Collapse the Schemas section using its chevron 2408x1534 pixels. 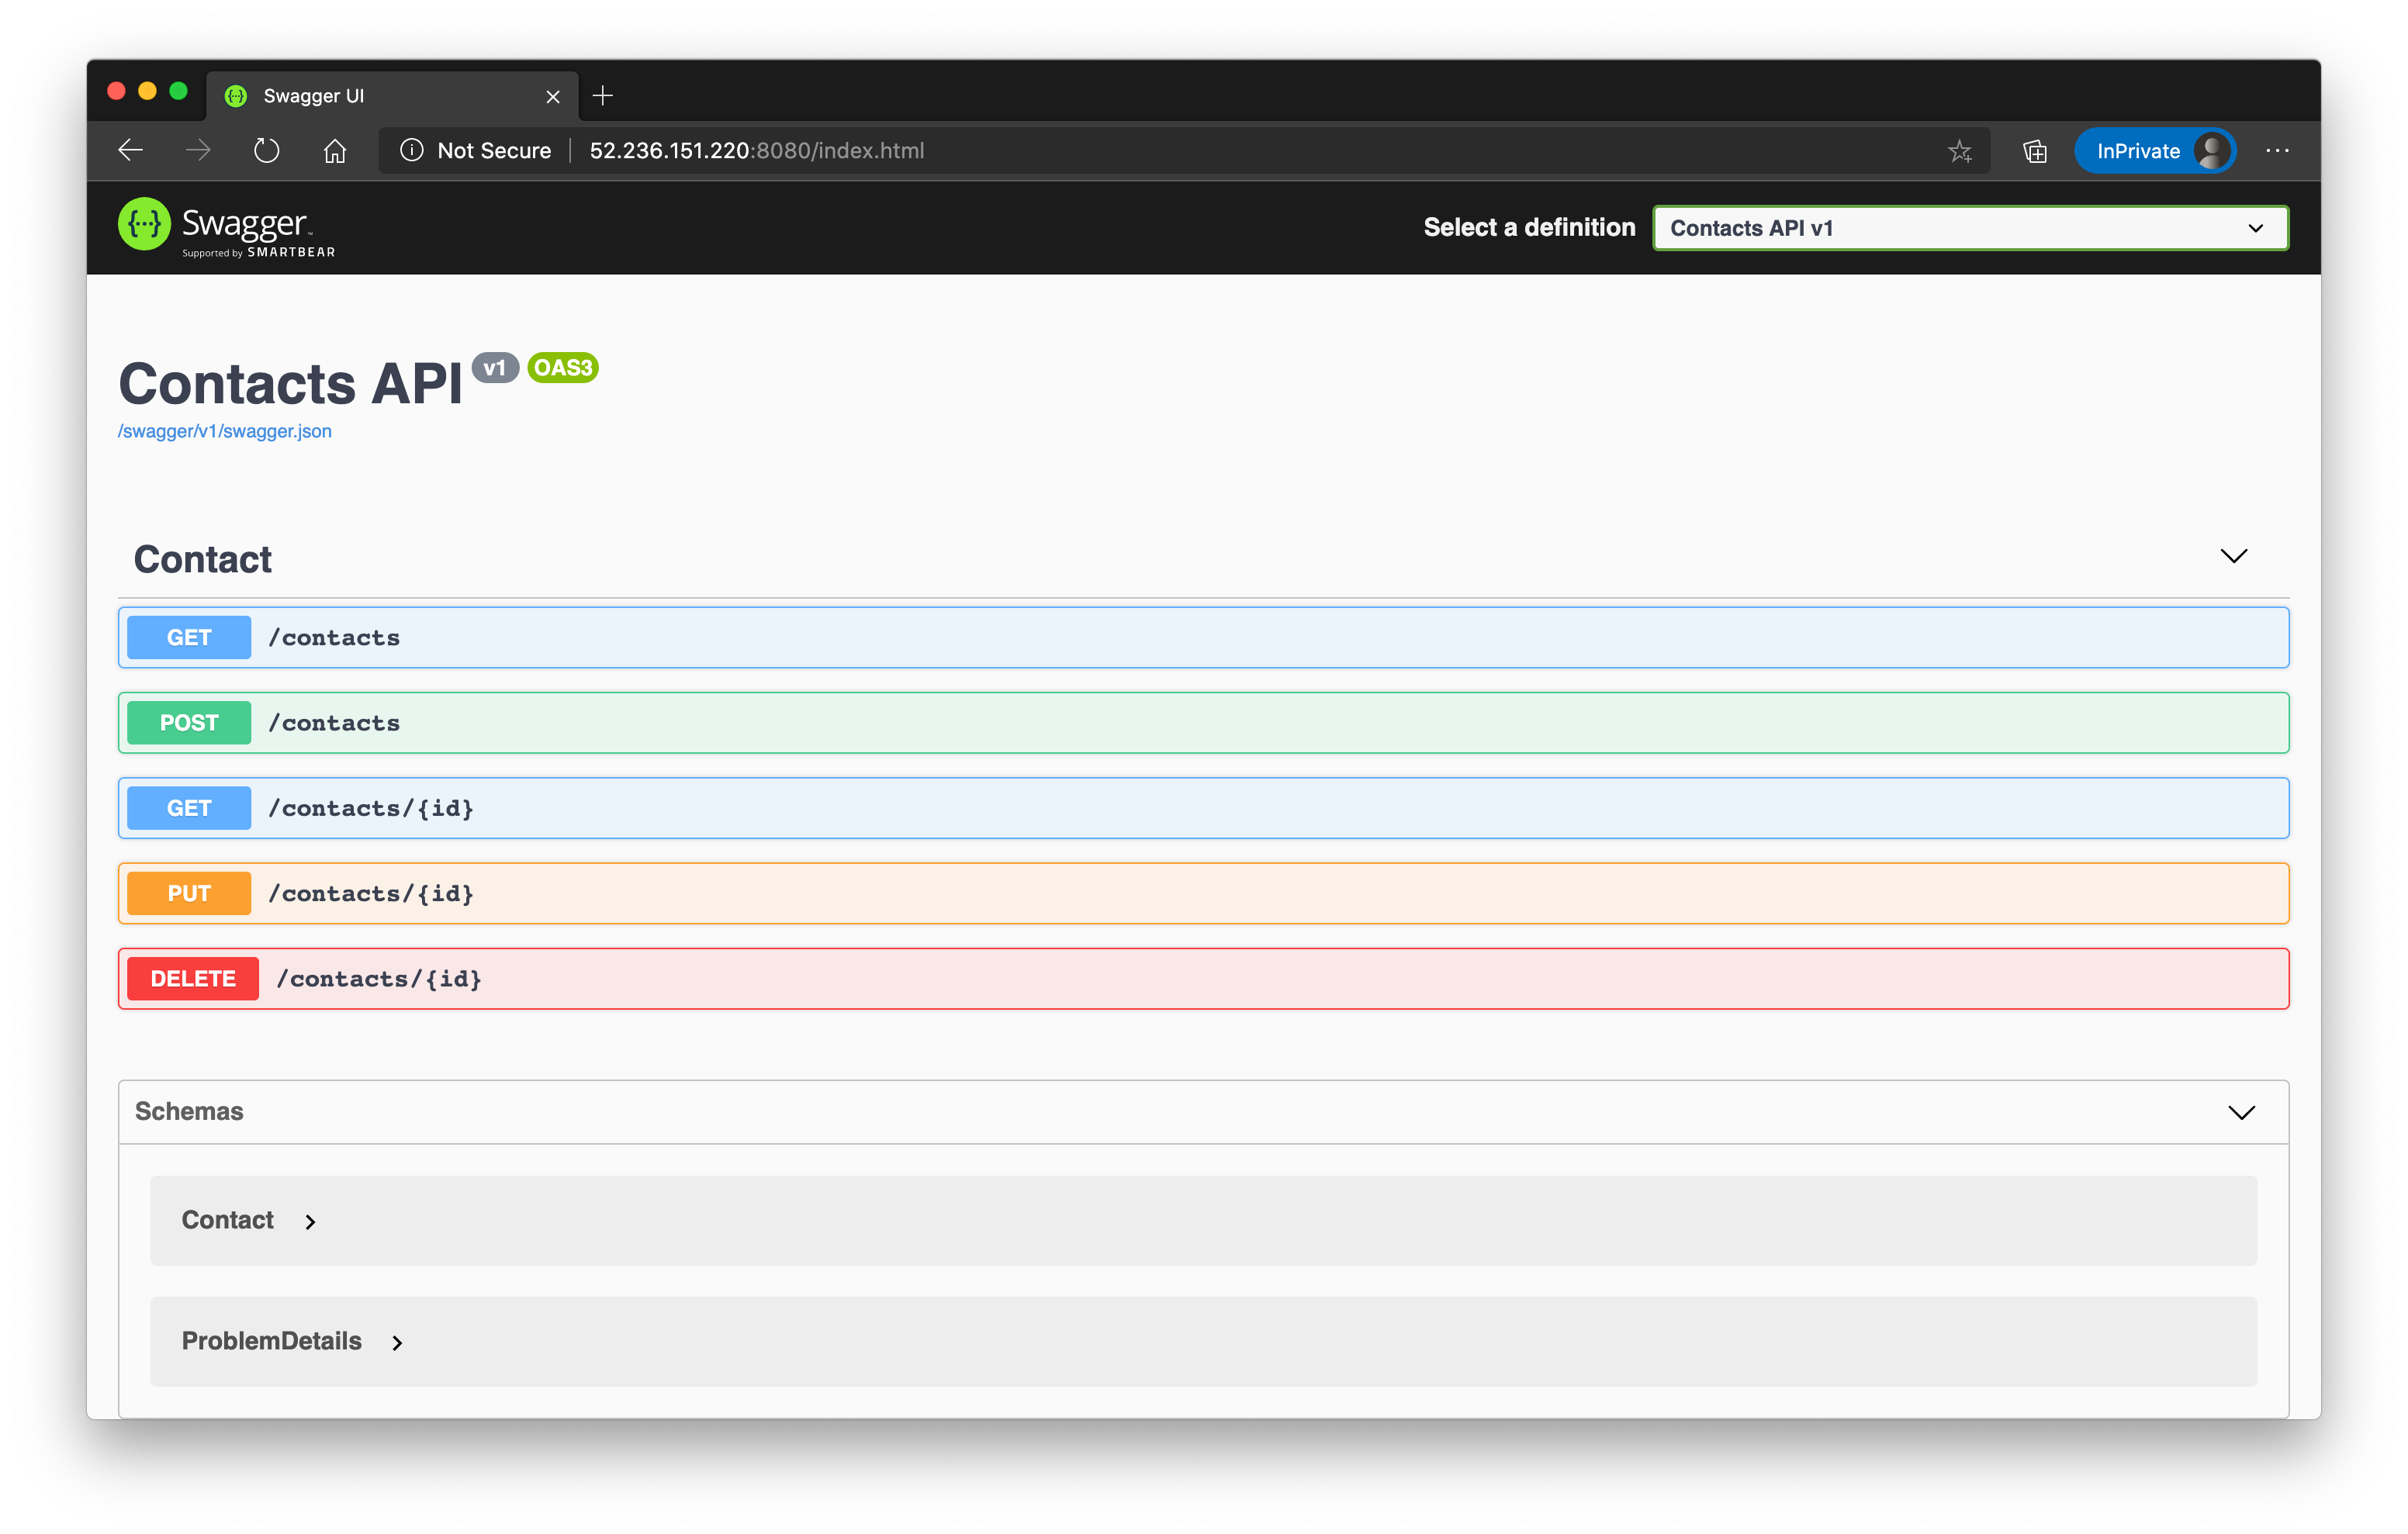pos(2241,1112)
